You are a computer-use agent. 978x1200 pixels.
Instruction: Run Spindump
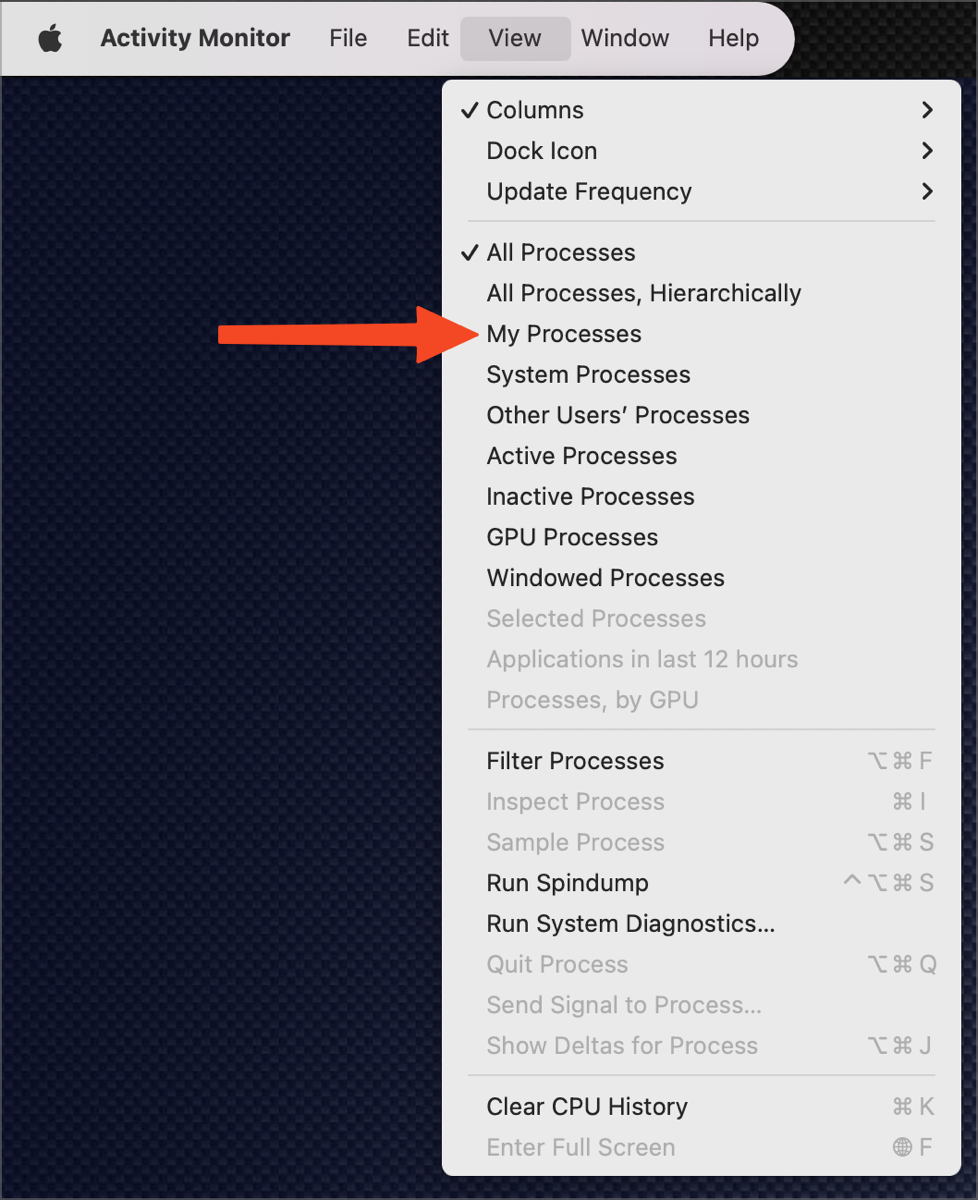(567, 883)
